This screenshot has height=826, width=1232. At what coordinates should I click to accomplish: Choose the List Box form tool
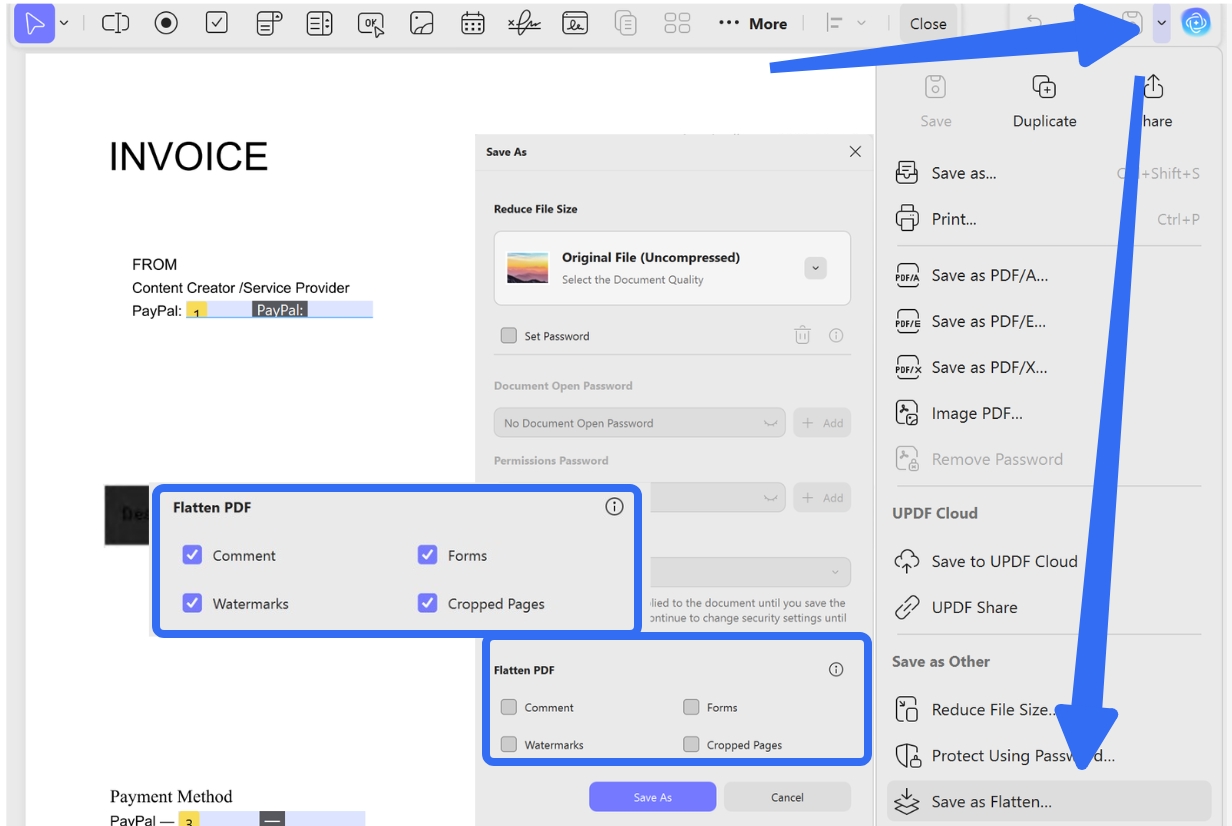click(319, 23)
